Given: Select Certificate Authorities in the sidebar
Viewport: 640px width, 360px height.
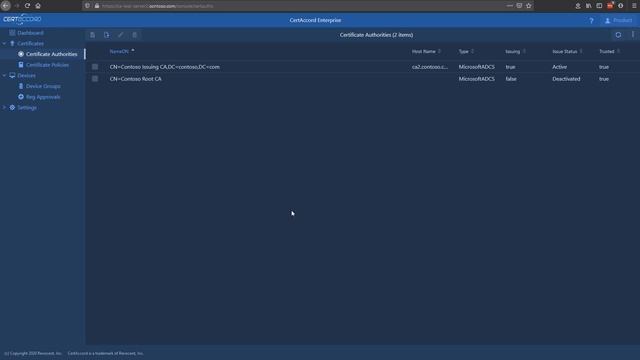Looking at the screenshot, I should point(51,54).
